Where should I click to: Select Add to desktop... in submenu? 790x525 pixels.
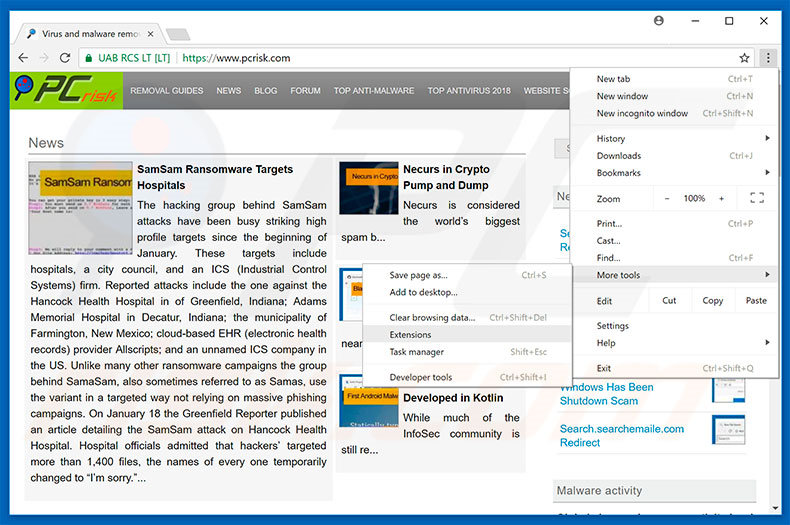point(467,292)
